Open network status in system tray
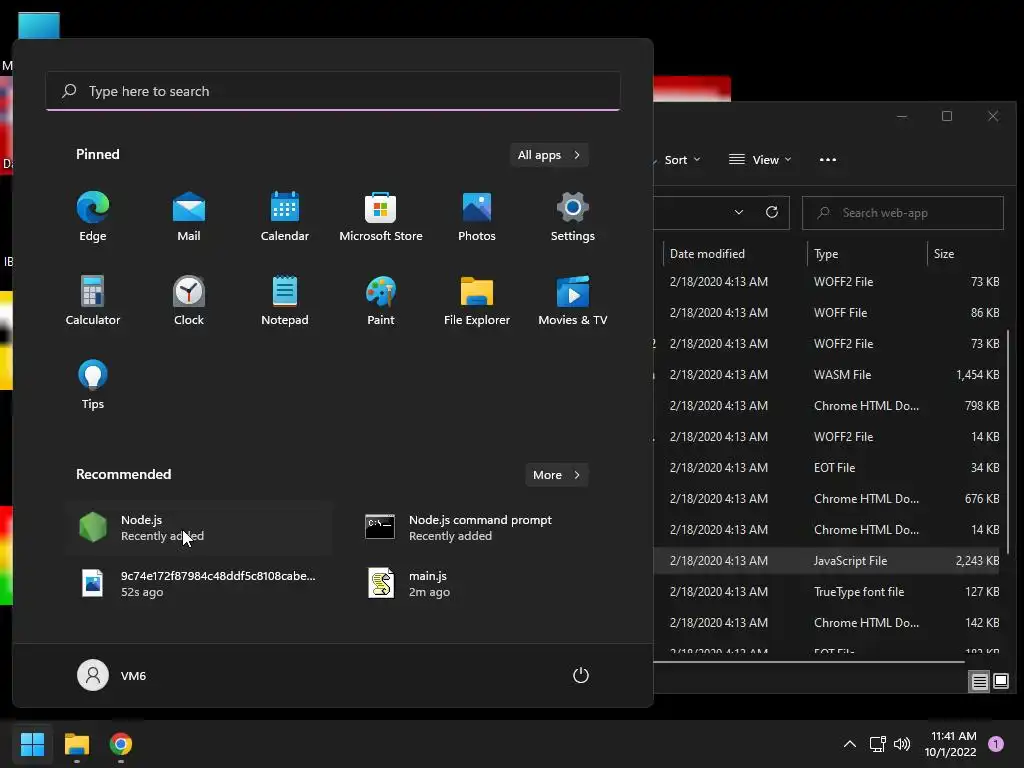The height and width of the screenshot is (768, 1024). 877,744
